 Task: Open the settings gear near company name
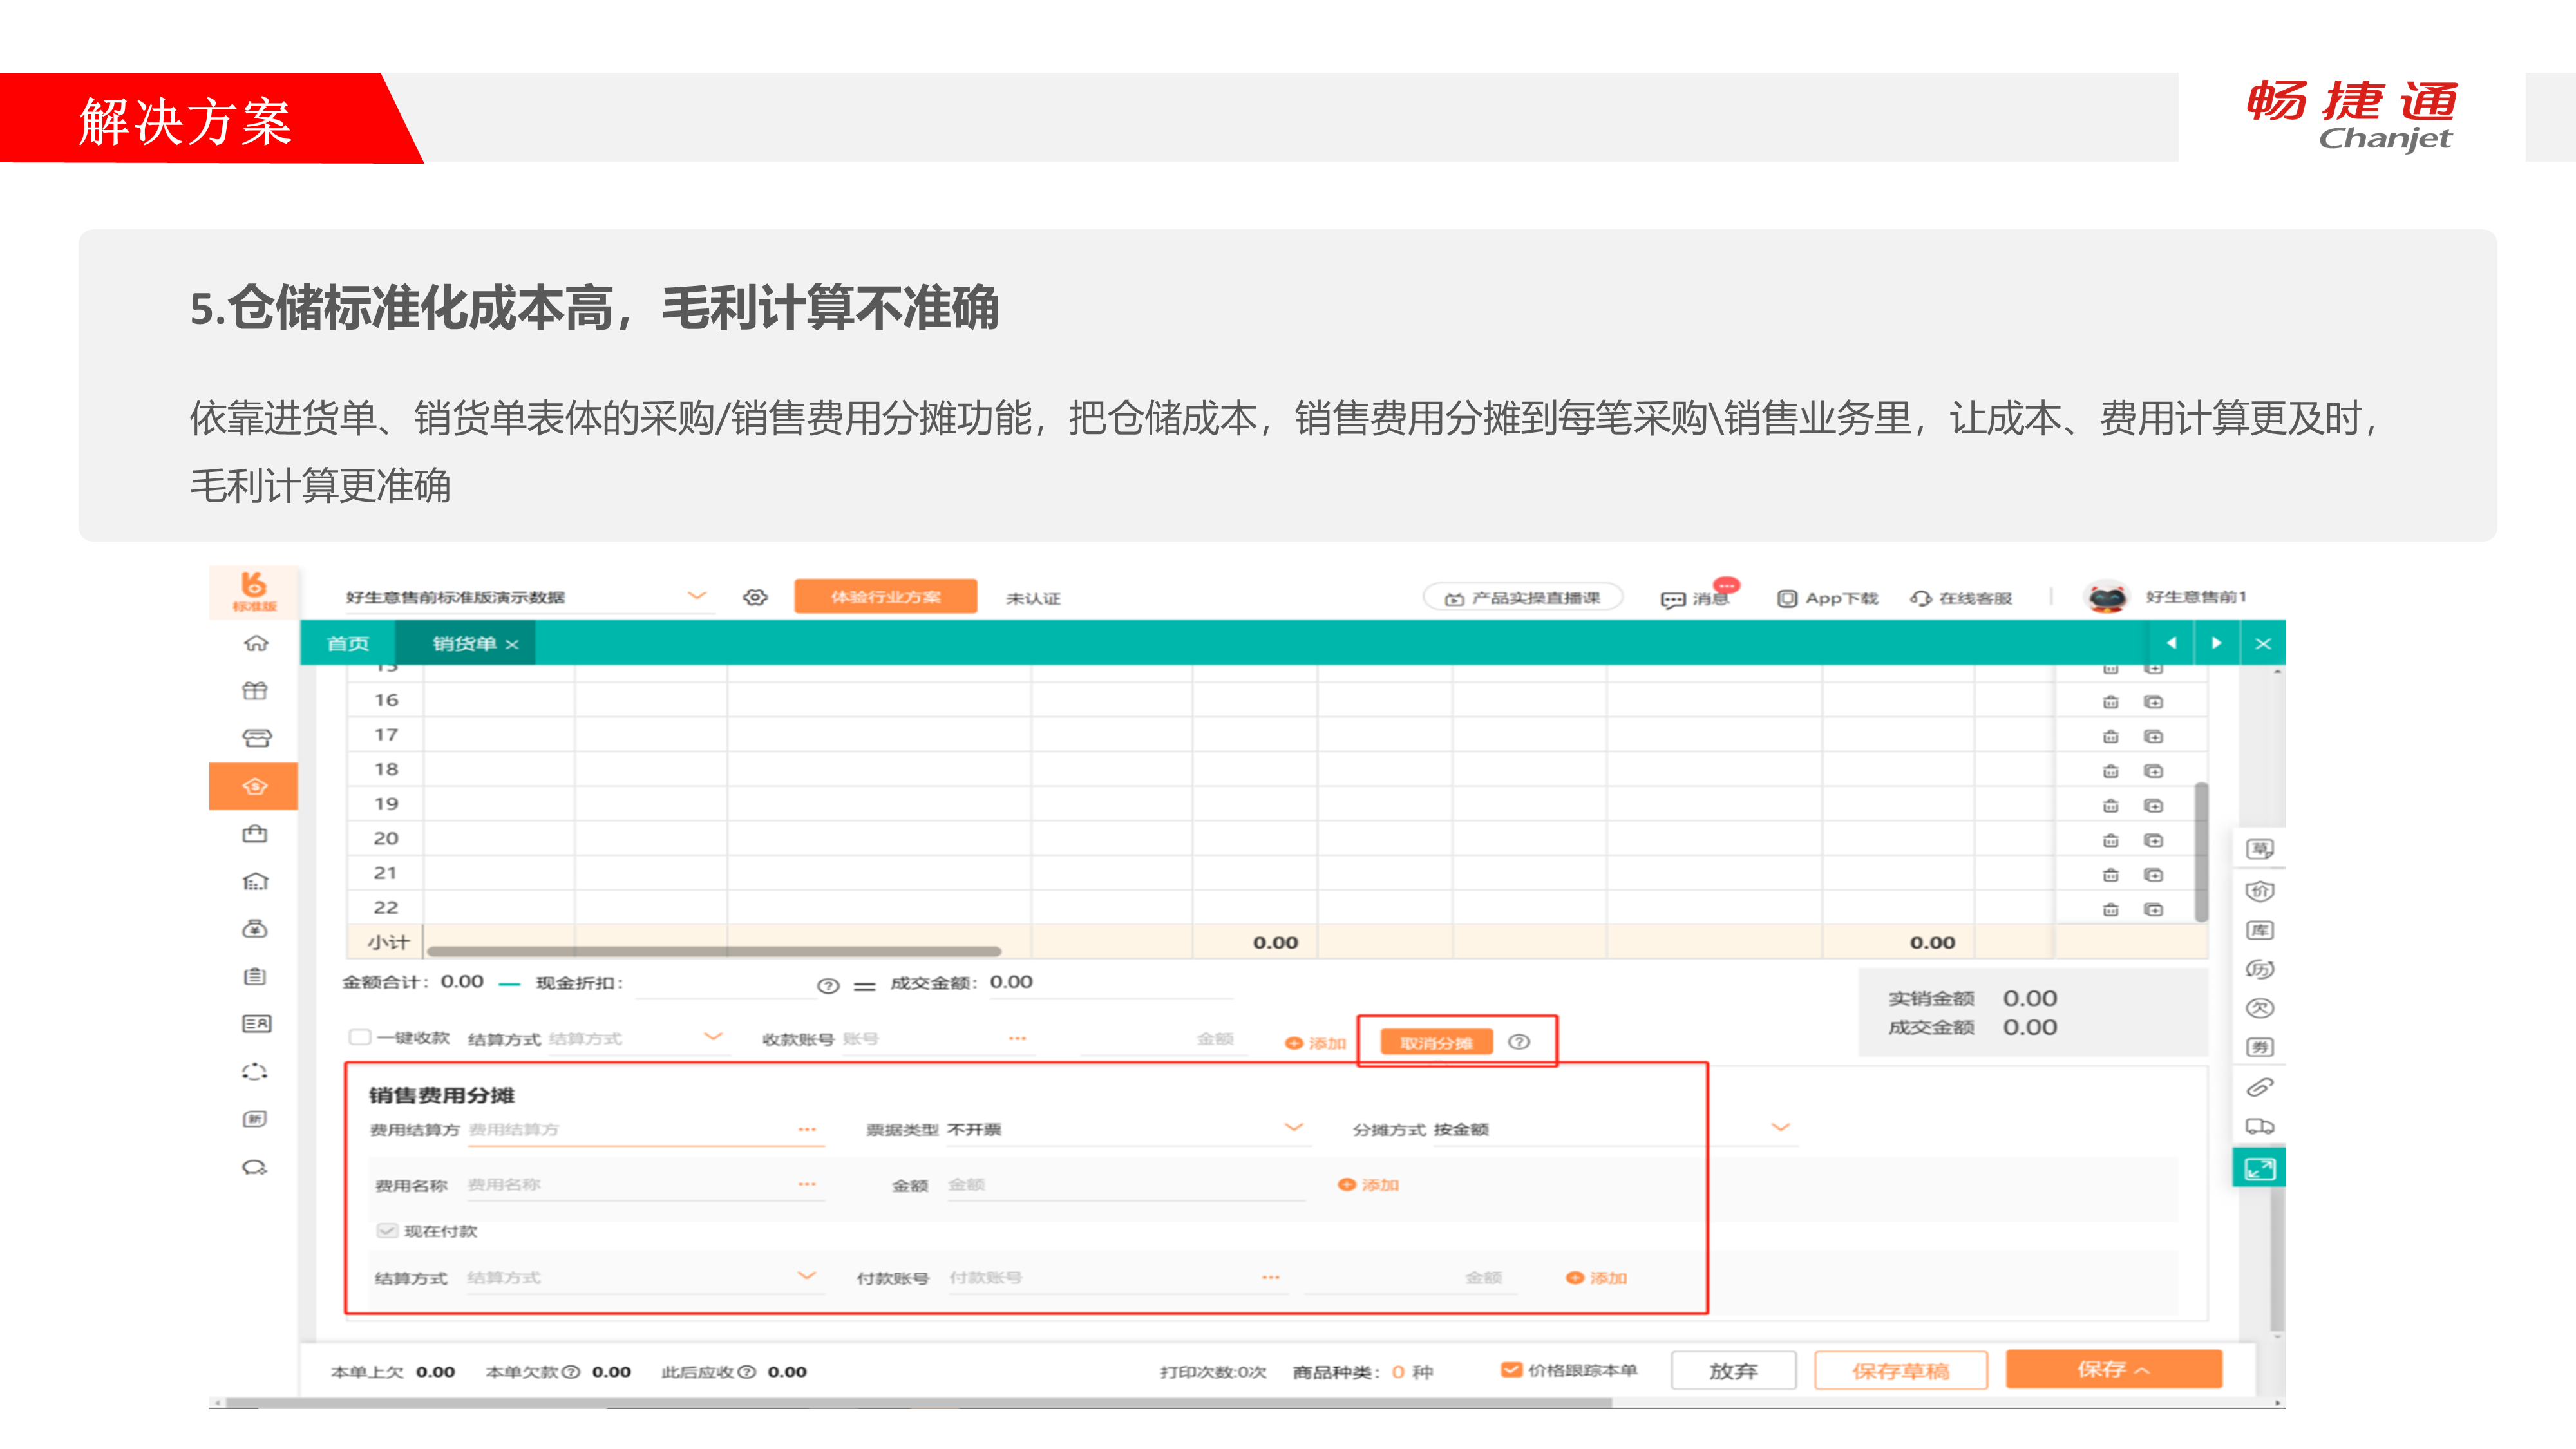(x=755, y=597)
